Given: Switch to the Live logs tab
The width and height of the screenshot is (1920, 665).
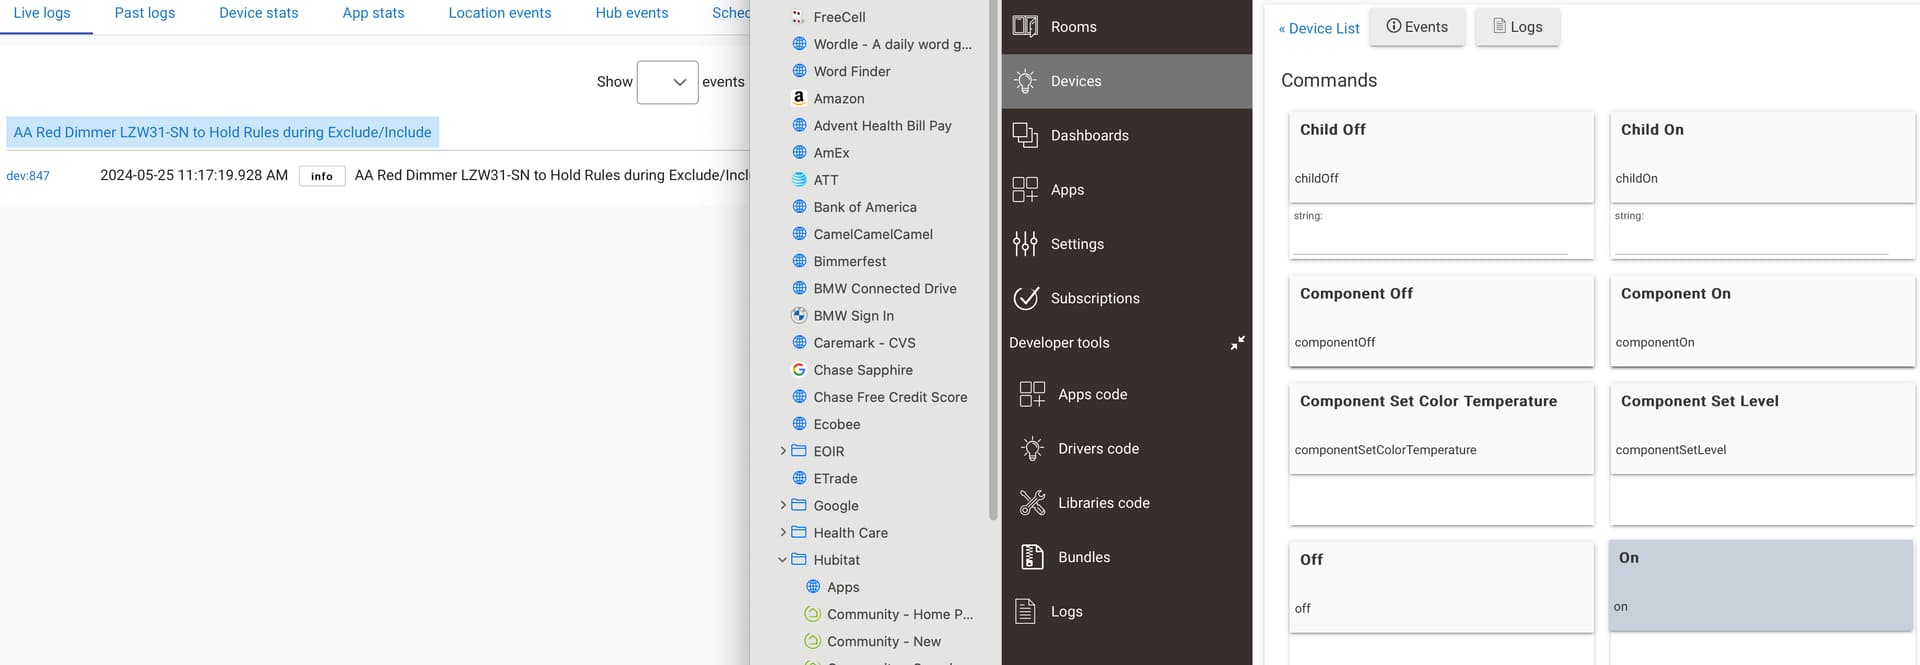Looking at the screenshot, I should [42, 13].
